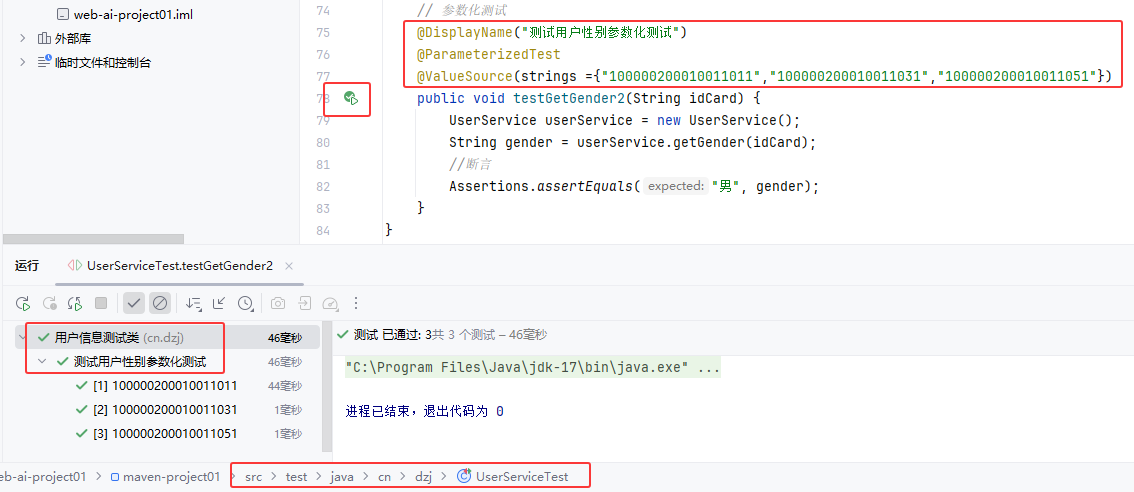
Task: Click the 运行 tool window label
Action: [27, 266]
